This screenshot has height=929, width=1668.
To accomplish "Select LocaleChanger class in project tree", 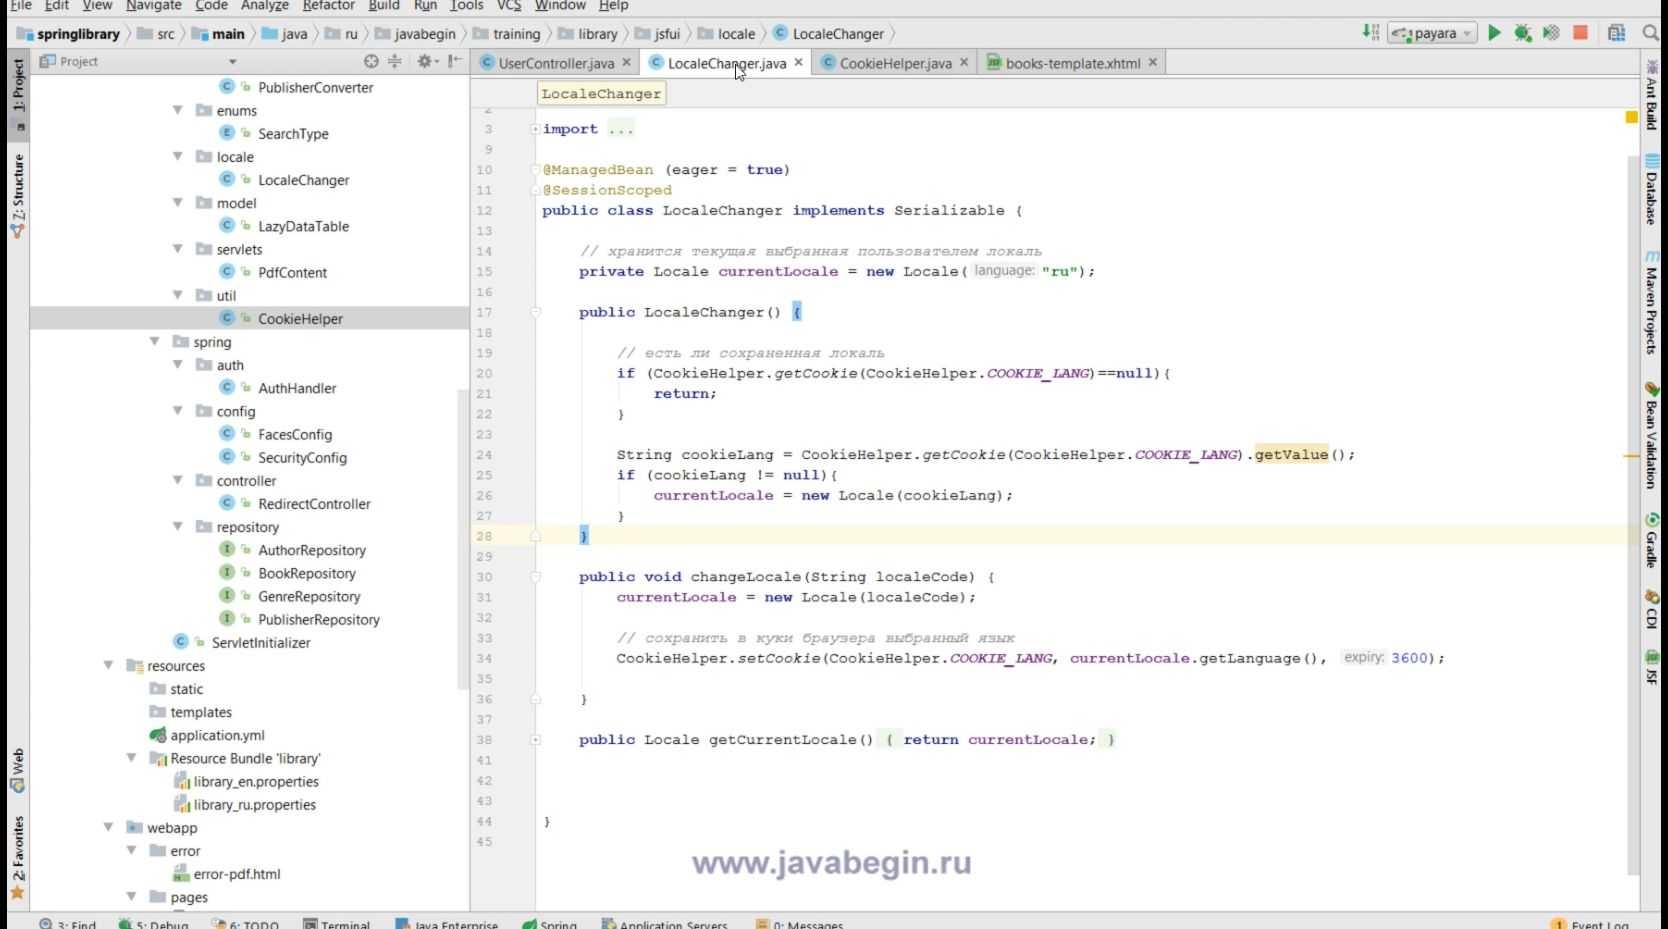I will pyautogui.click(x=303, y=180).
